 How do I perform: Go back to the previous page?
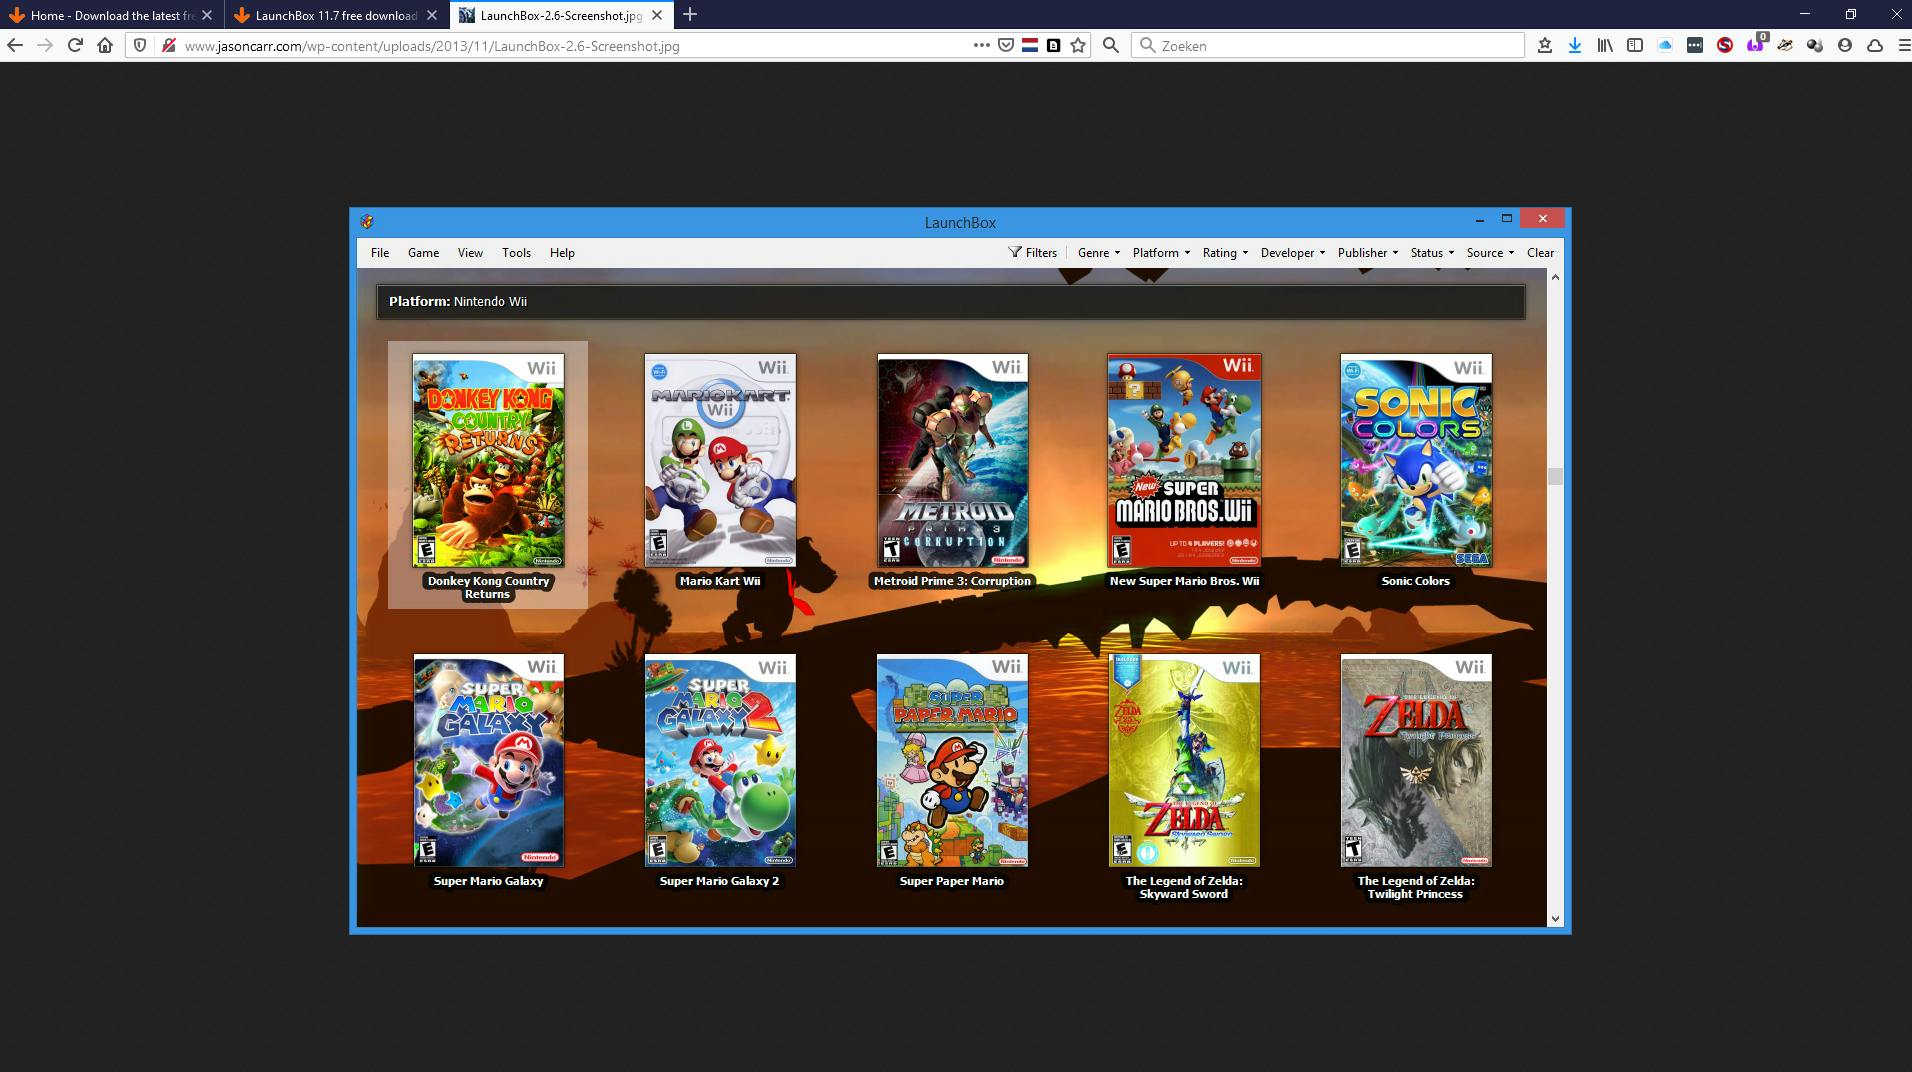tap(15, 45)
